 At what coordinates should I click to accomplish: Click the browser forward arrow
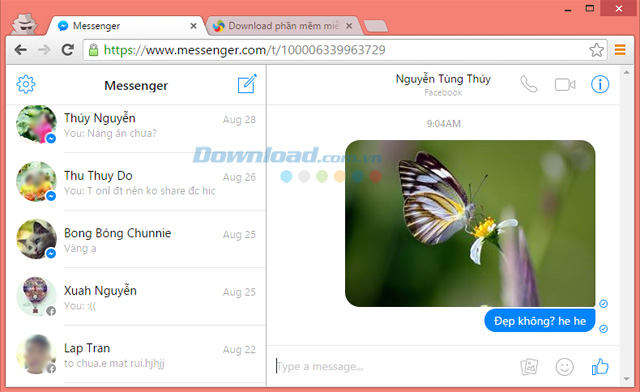pos(44,50)
